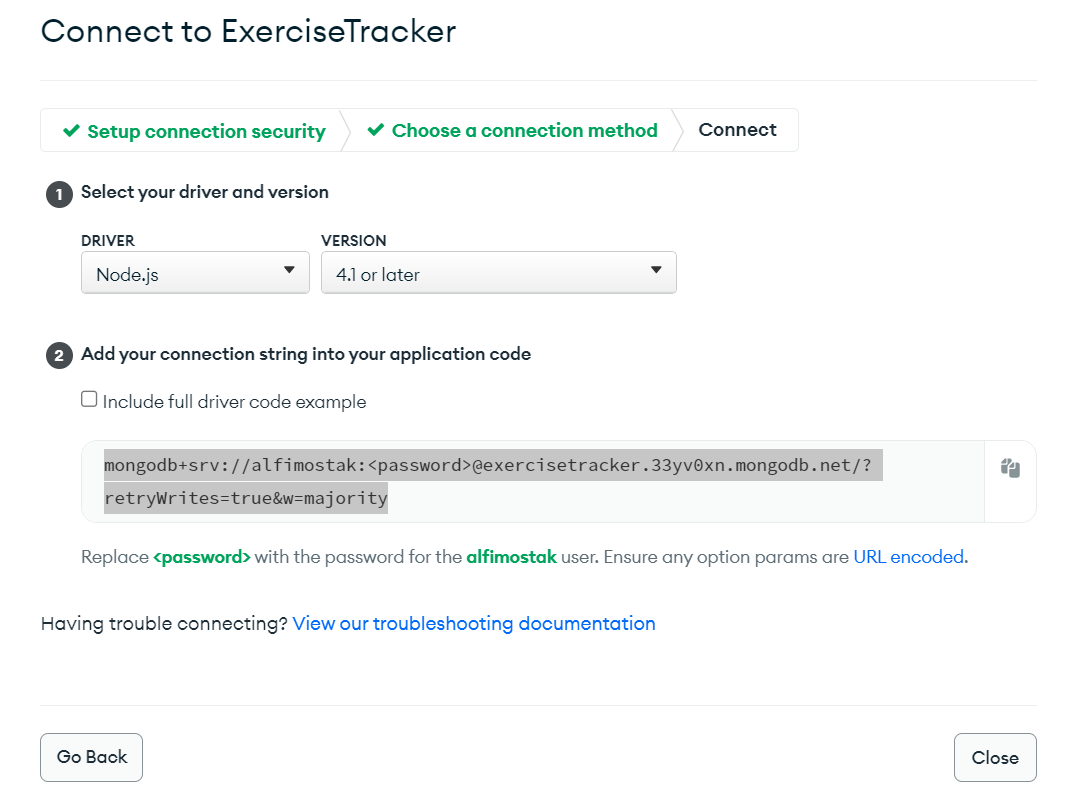The image size is (1075, 802).
Task: Enable Include full driver code example
Action: coord(89,398)
